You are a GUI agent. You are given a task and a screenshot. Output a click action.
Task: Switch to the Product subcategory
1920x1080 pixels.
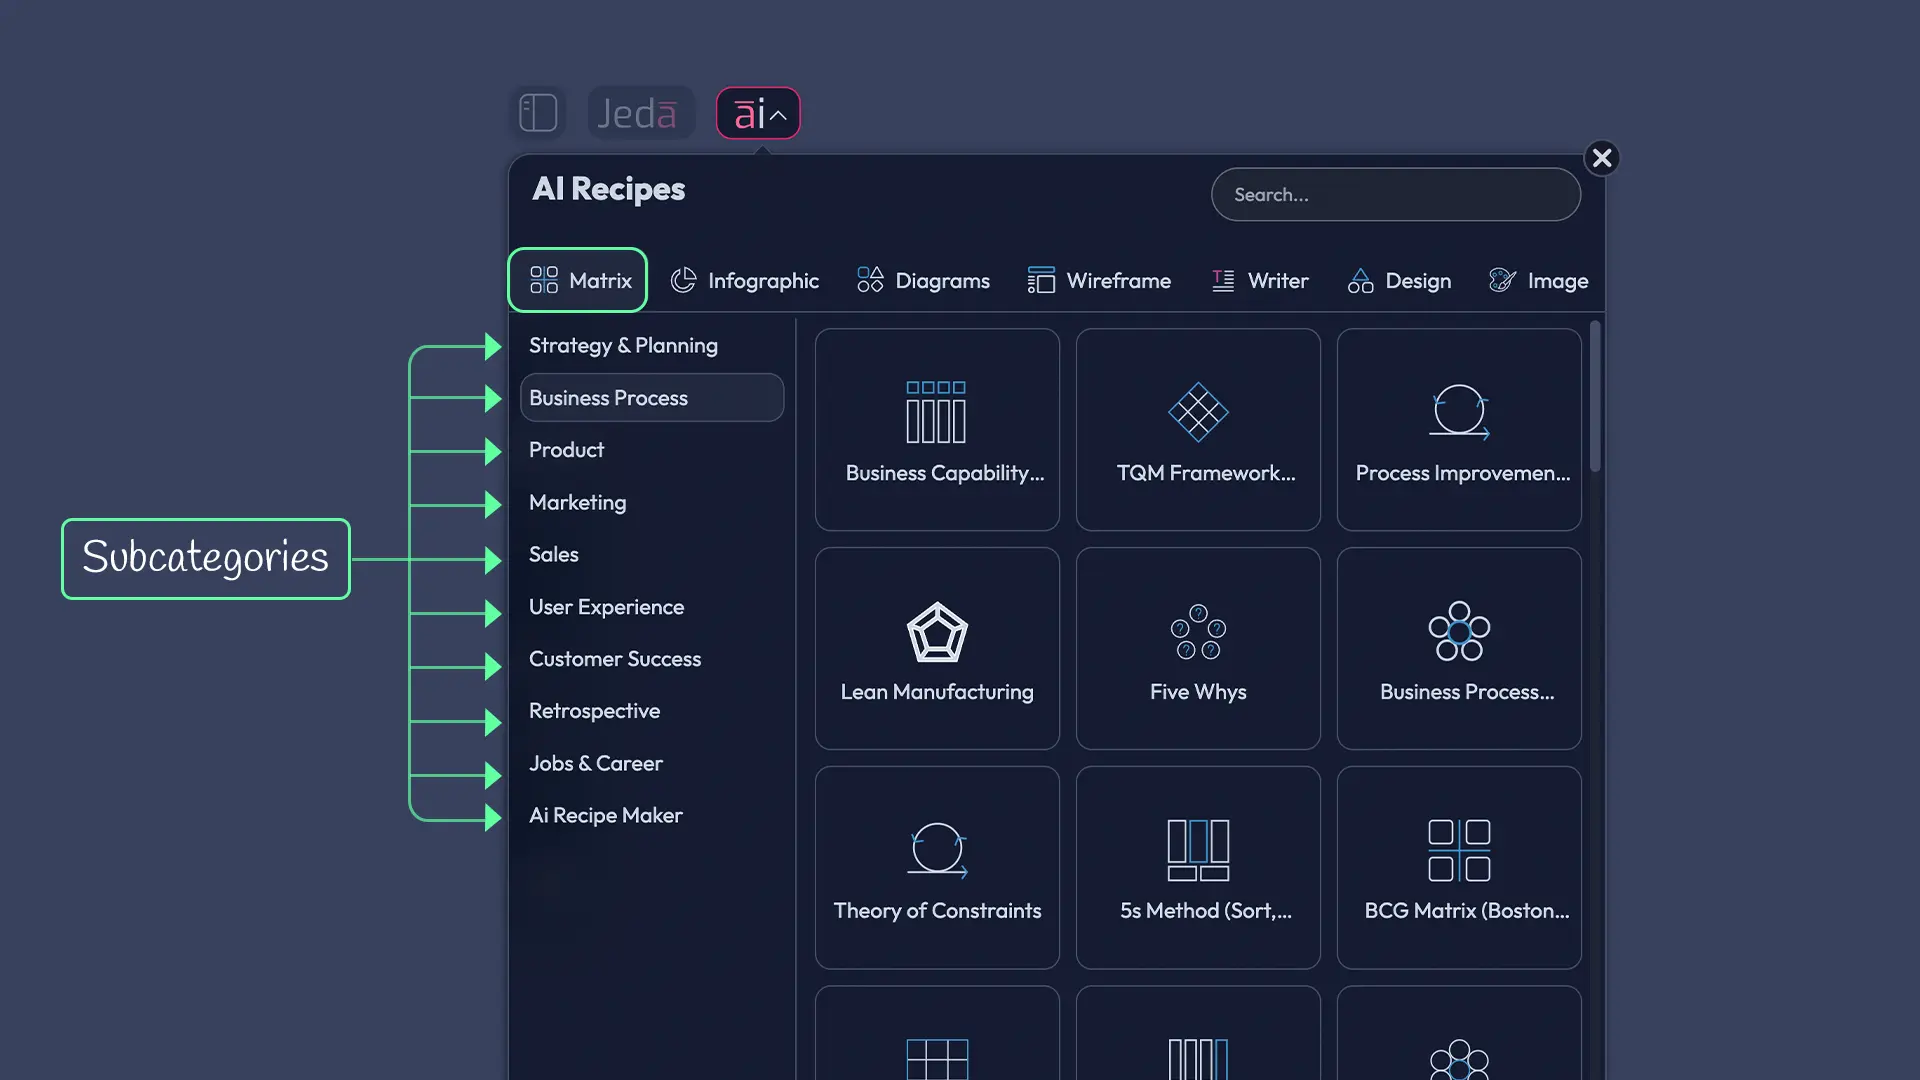coord(566,449)
